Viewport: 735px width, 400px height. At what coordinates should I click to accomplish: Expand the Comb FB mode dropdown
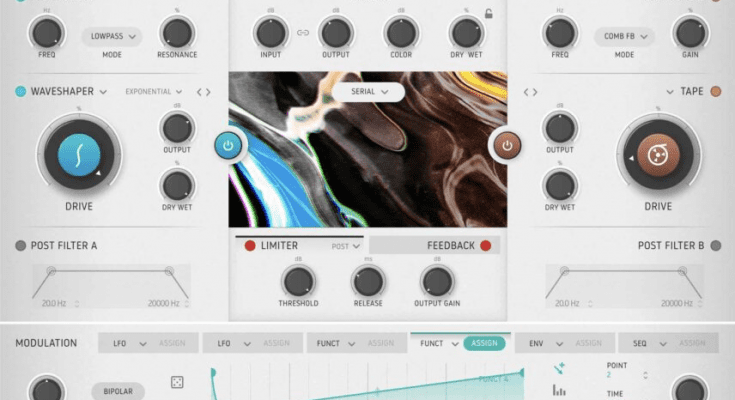pyautogui.click(x=625, y=36)
